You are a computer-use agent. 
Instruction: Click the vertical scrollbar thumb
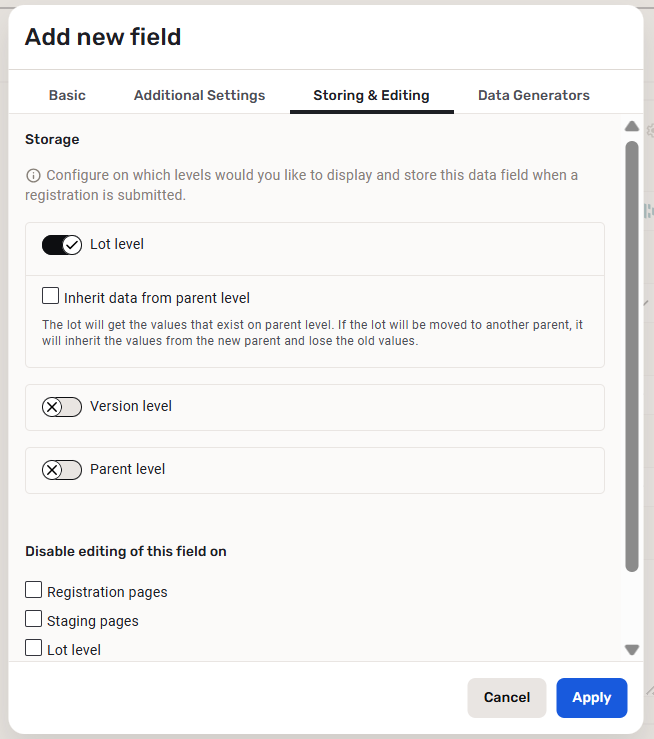pos(631,355)
